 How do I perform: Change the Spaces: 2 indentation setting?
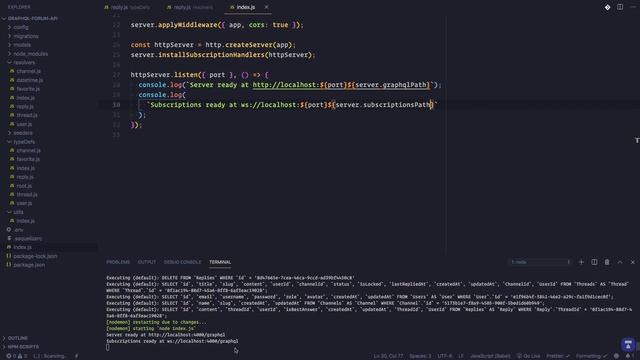pos(420,356)
